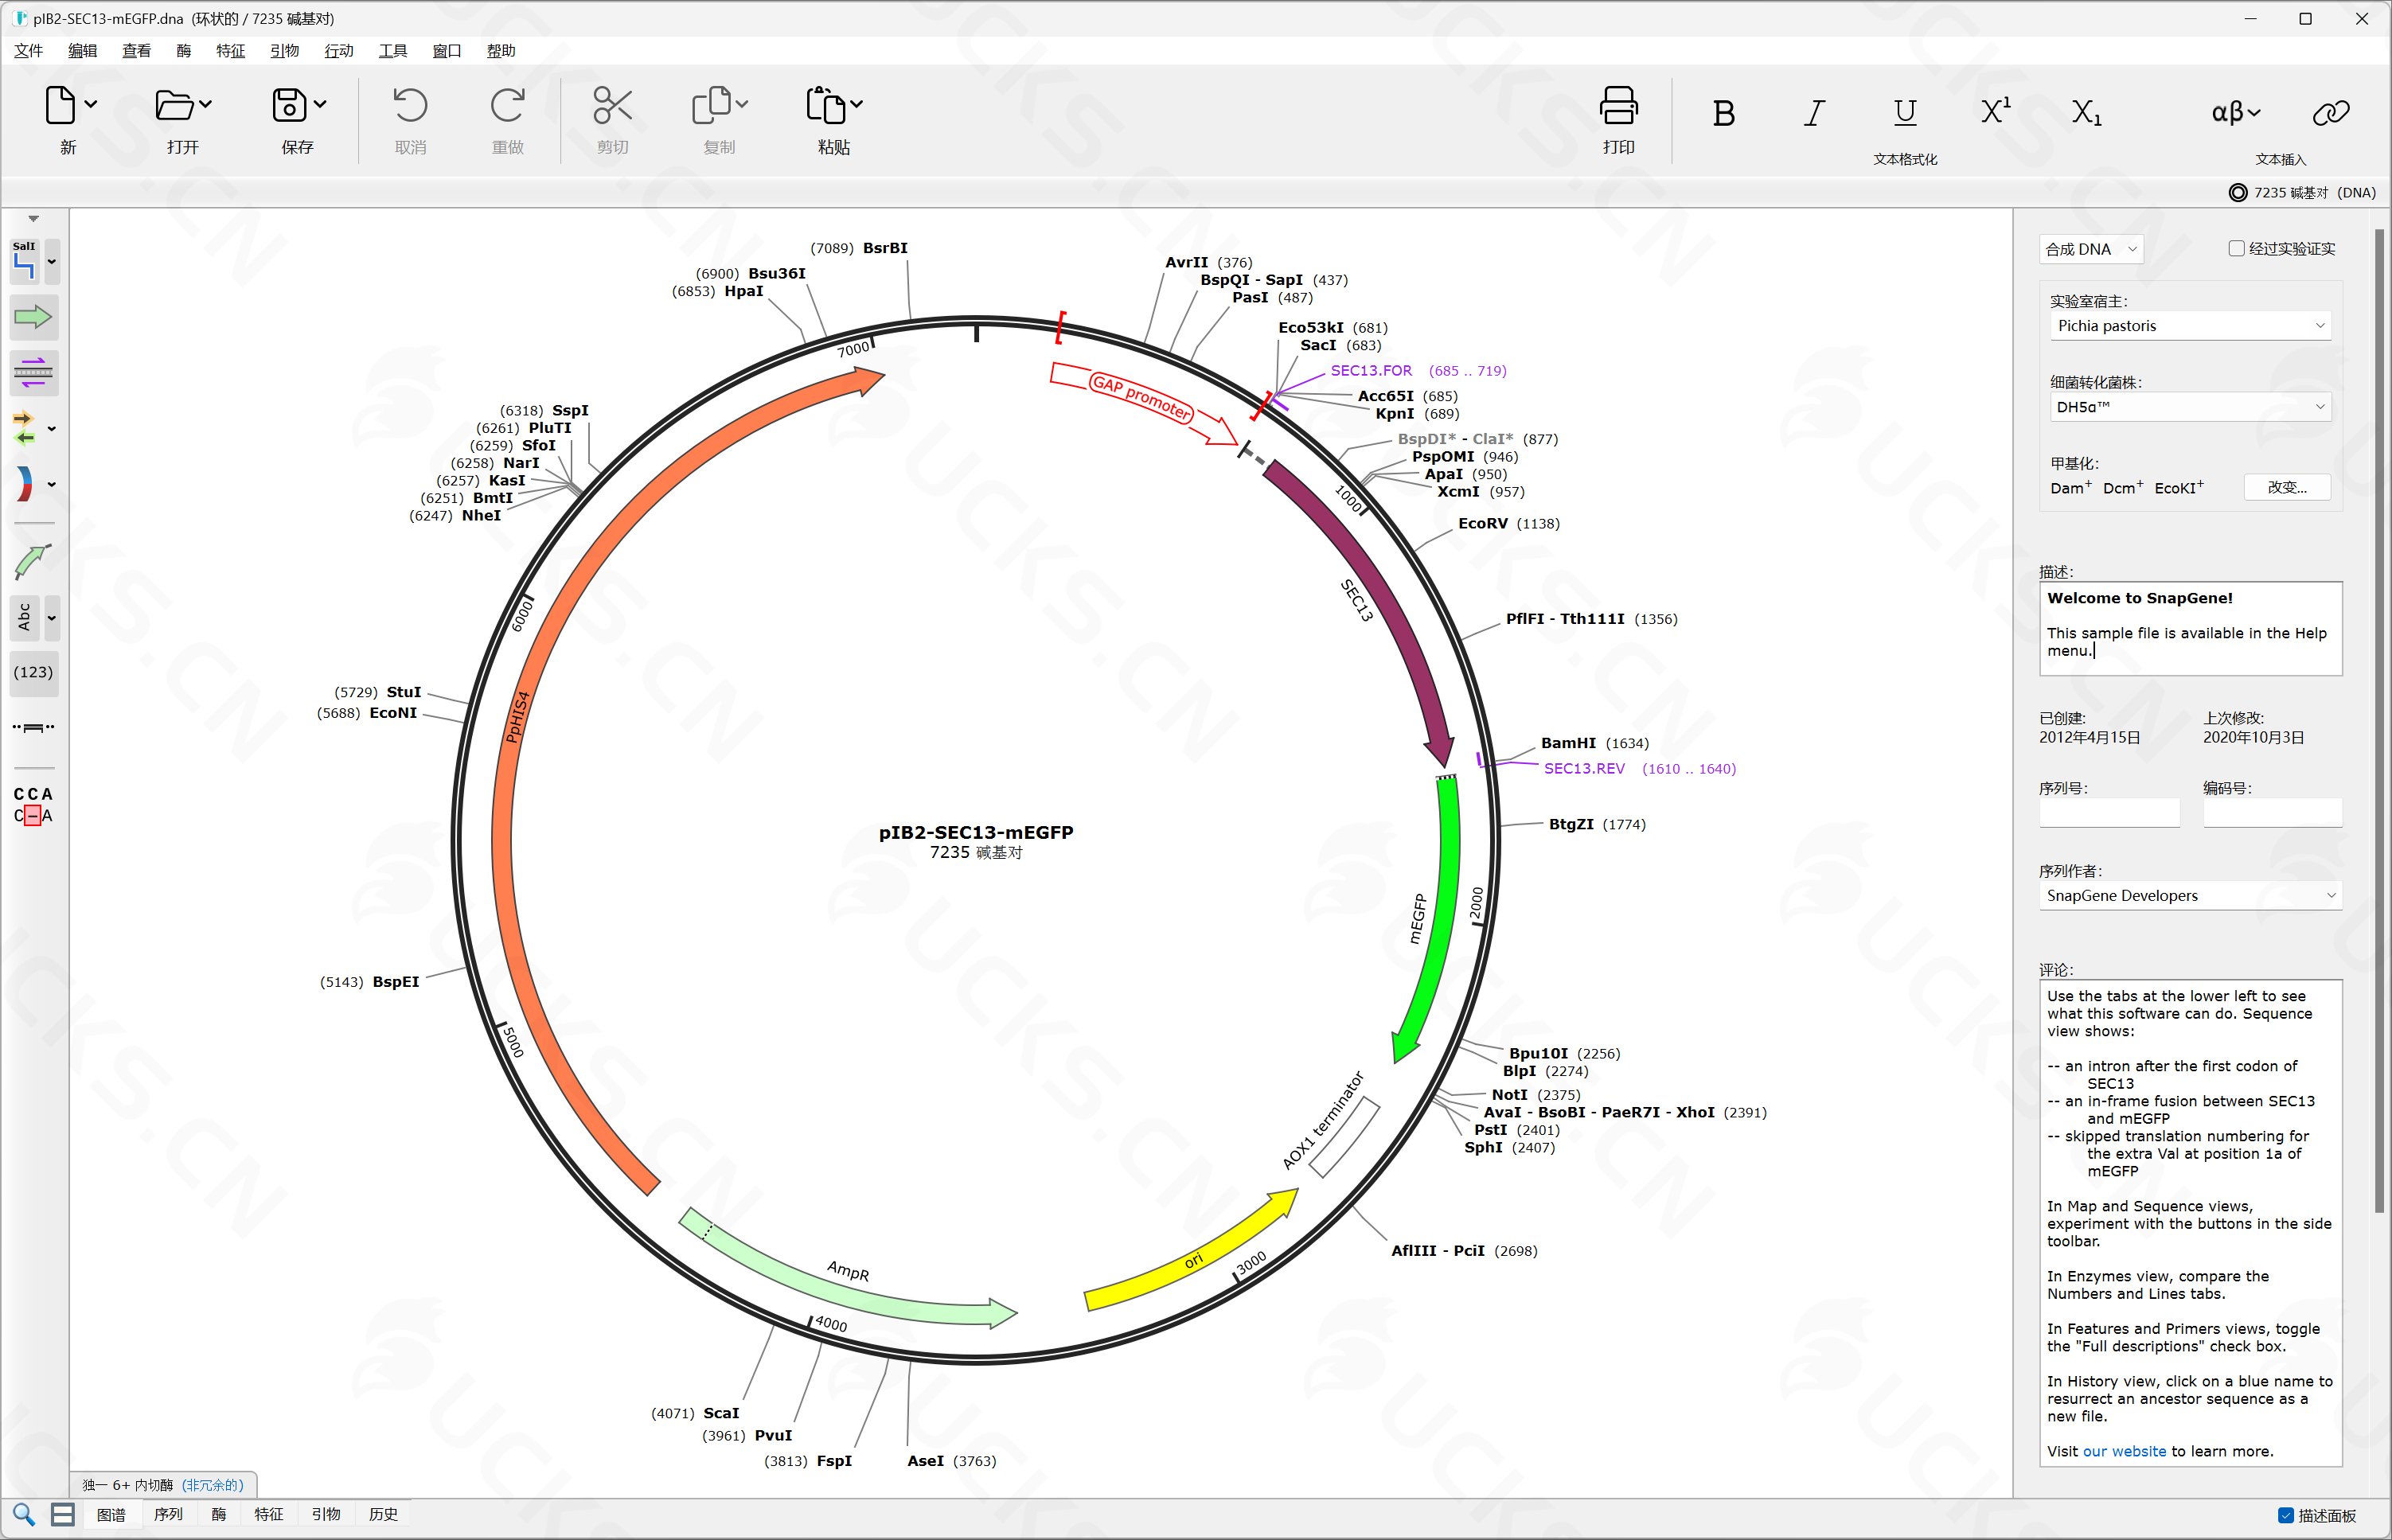The width and height of the screenshot is (2392, 1540).
Task: Click the Redo (重做) icon
Action: click(507, 105)
